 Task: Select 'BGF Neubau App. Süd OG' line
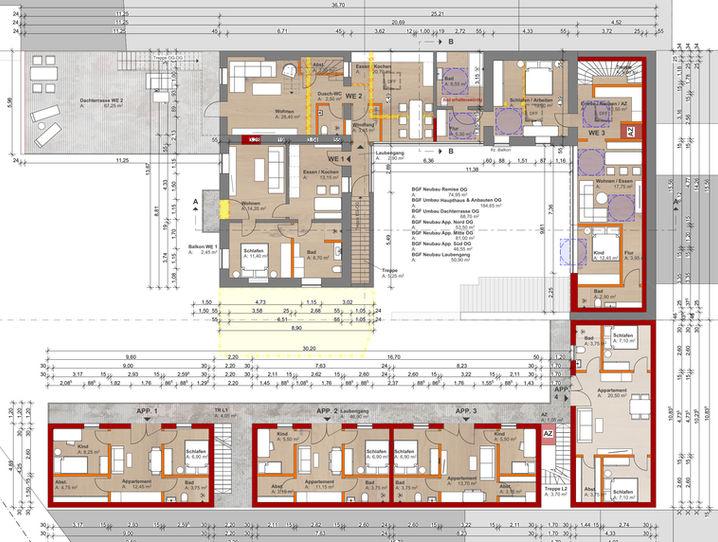441,244
